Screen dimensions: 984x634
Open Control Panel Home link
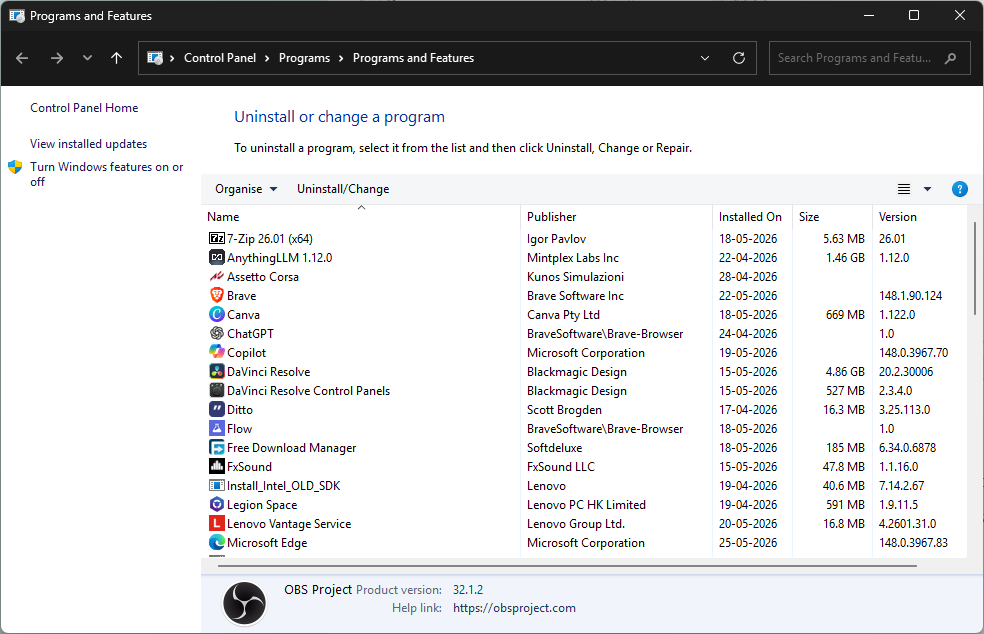84,108
